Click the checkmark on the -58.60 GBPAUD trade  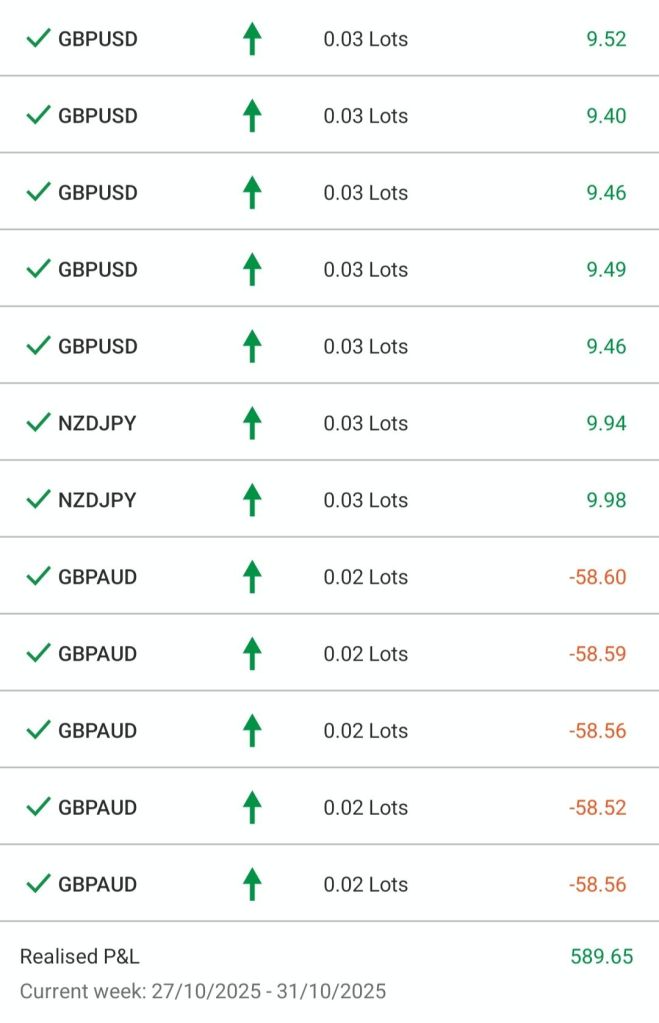(38, 577)
